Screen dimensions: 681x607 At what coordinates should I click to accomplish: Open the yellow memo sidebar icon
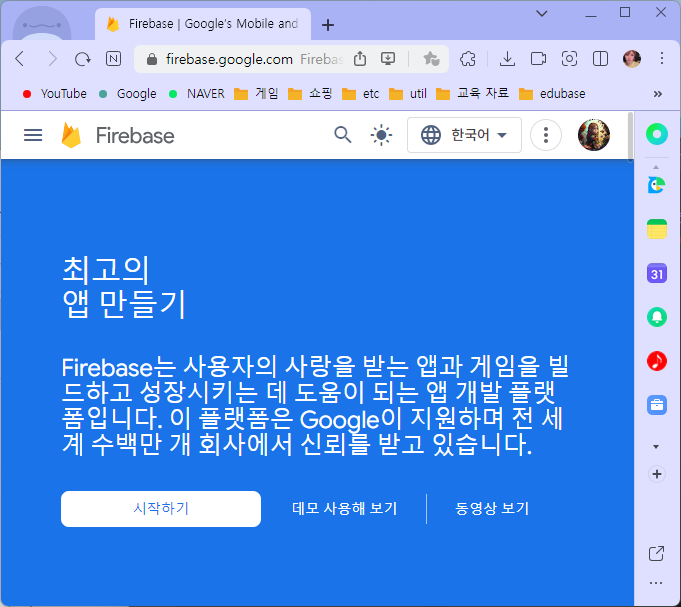657,229
